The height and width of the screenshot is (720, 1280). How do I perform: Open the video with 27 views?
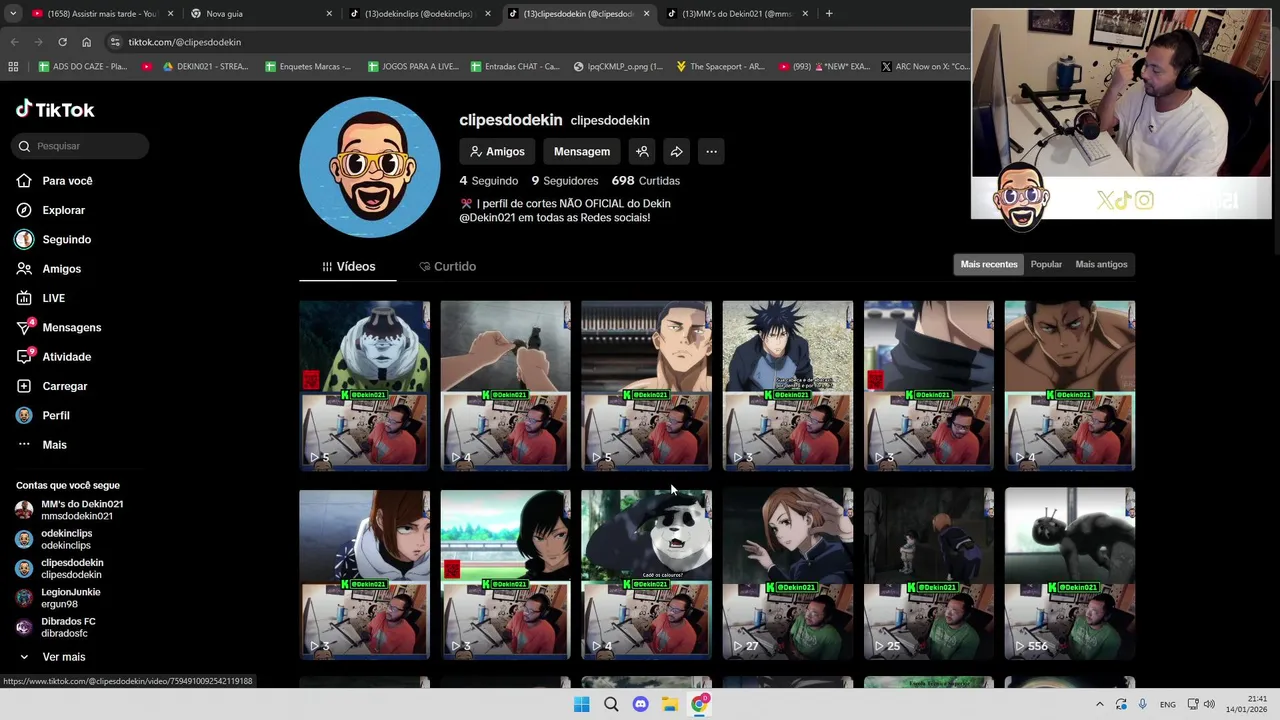[x=788, y=573]
